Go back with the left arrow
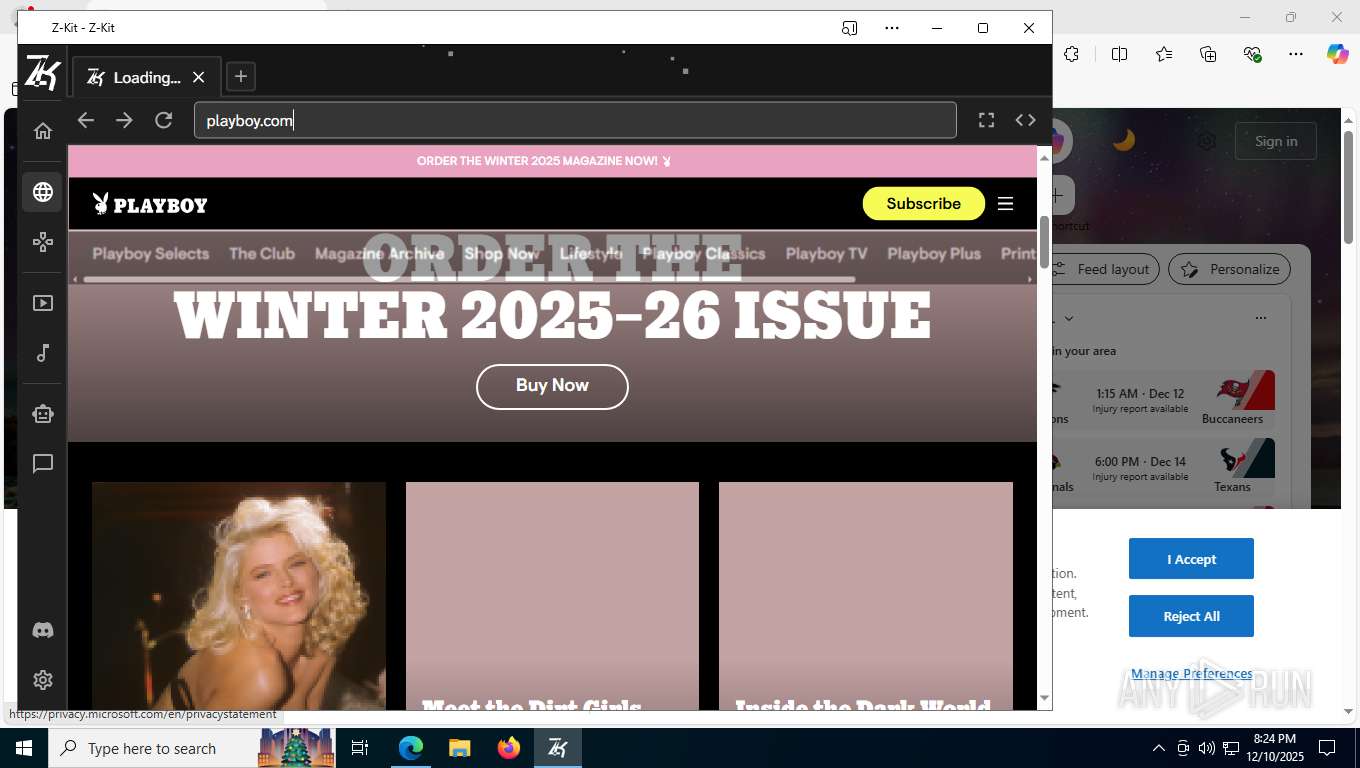 coord(86,120)
